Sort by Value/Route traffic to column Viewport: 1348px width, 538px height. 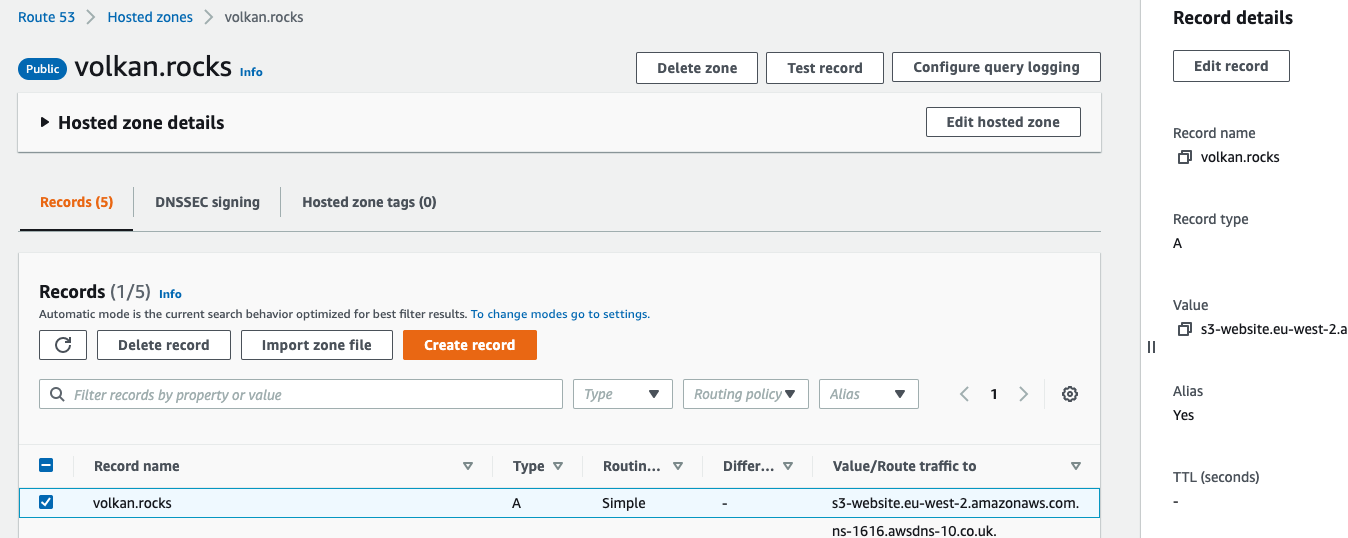[x=1075, y=466]
